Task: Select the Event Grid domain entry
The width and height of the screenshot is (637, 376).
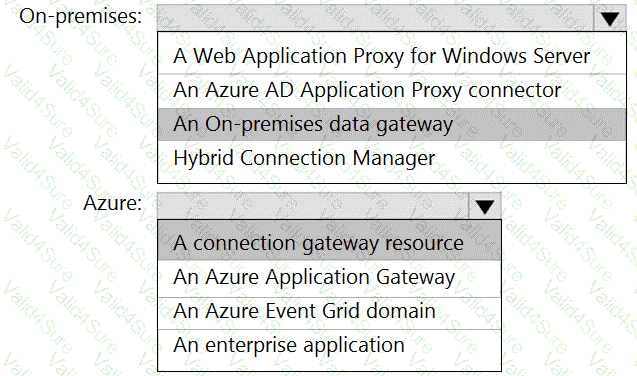Action: (329, 312)
